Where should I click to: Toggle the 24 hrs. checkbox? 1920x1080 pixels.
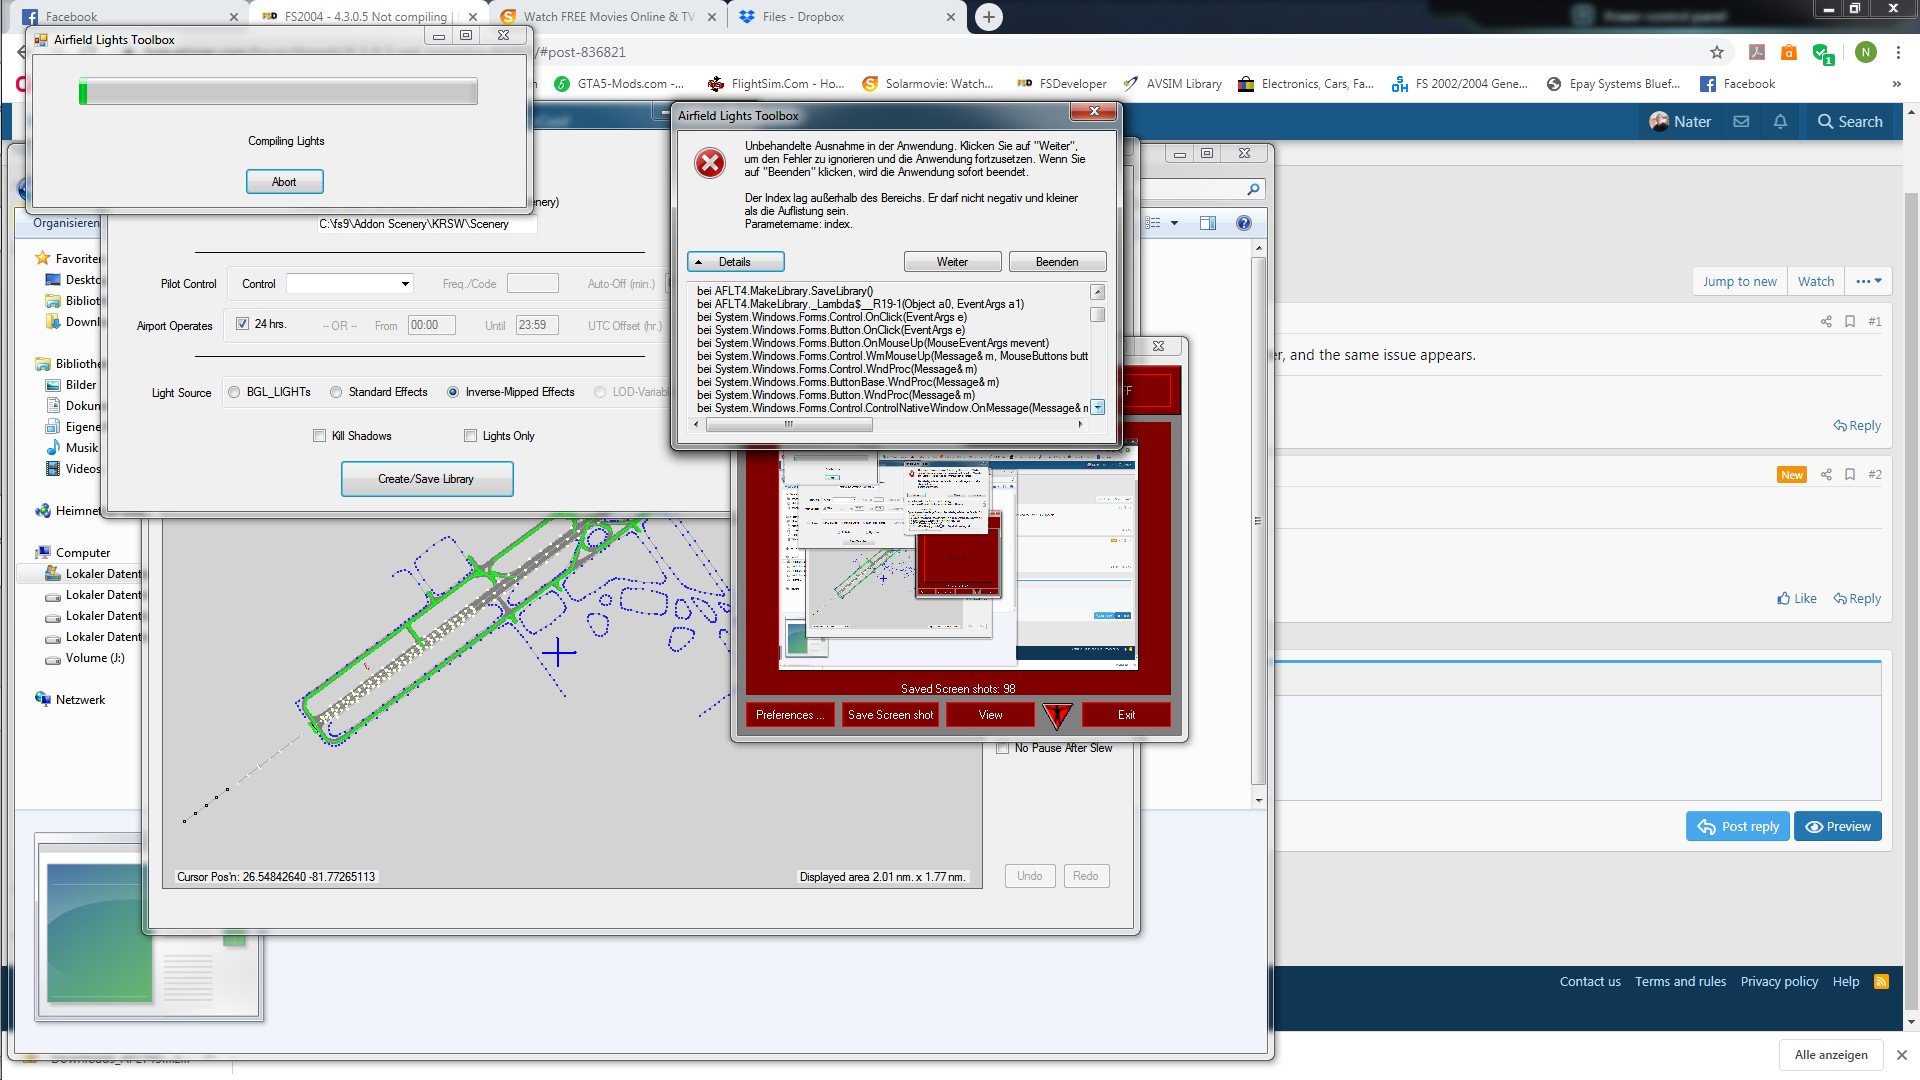(242, 324)
